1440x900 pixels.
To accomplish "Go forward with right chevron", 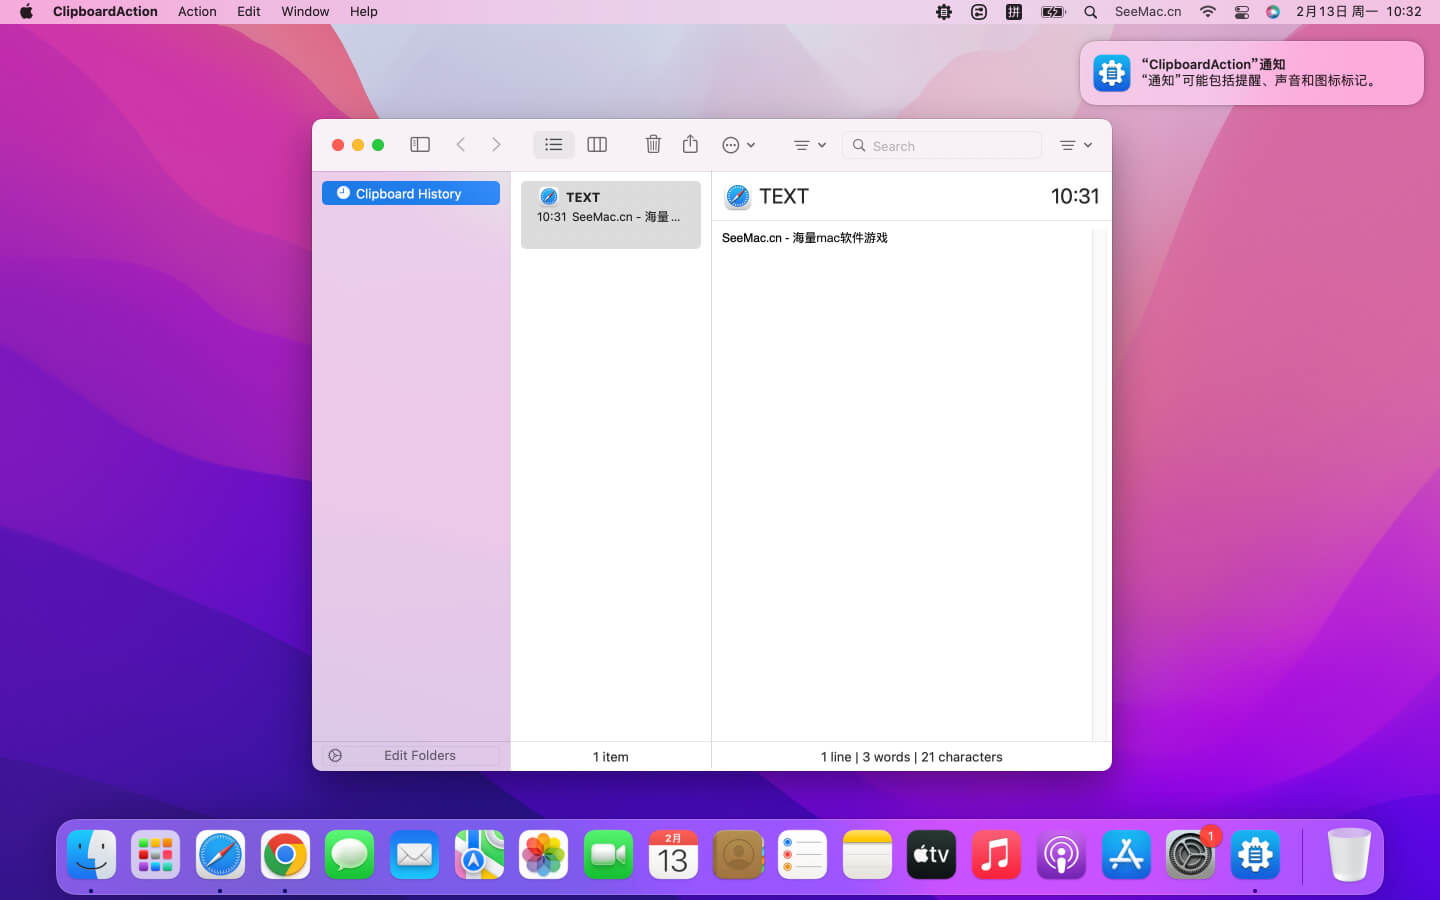I will (x=496, y=145).
